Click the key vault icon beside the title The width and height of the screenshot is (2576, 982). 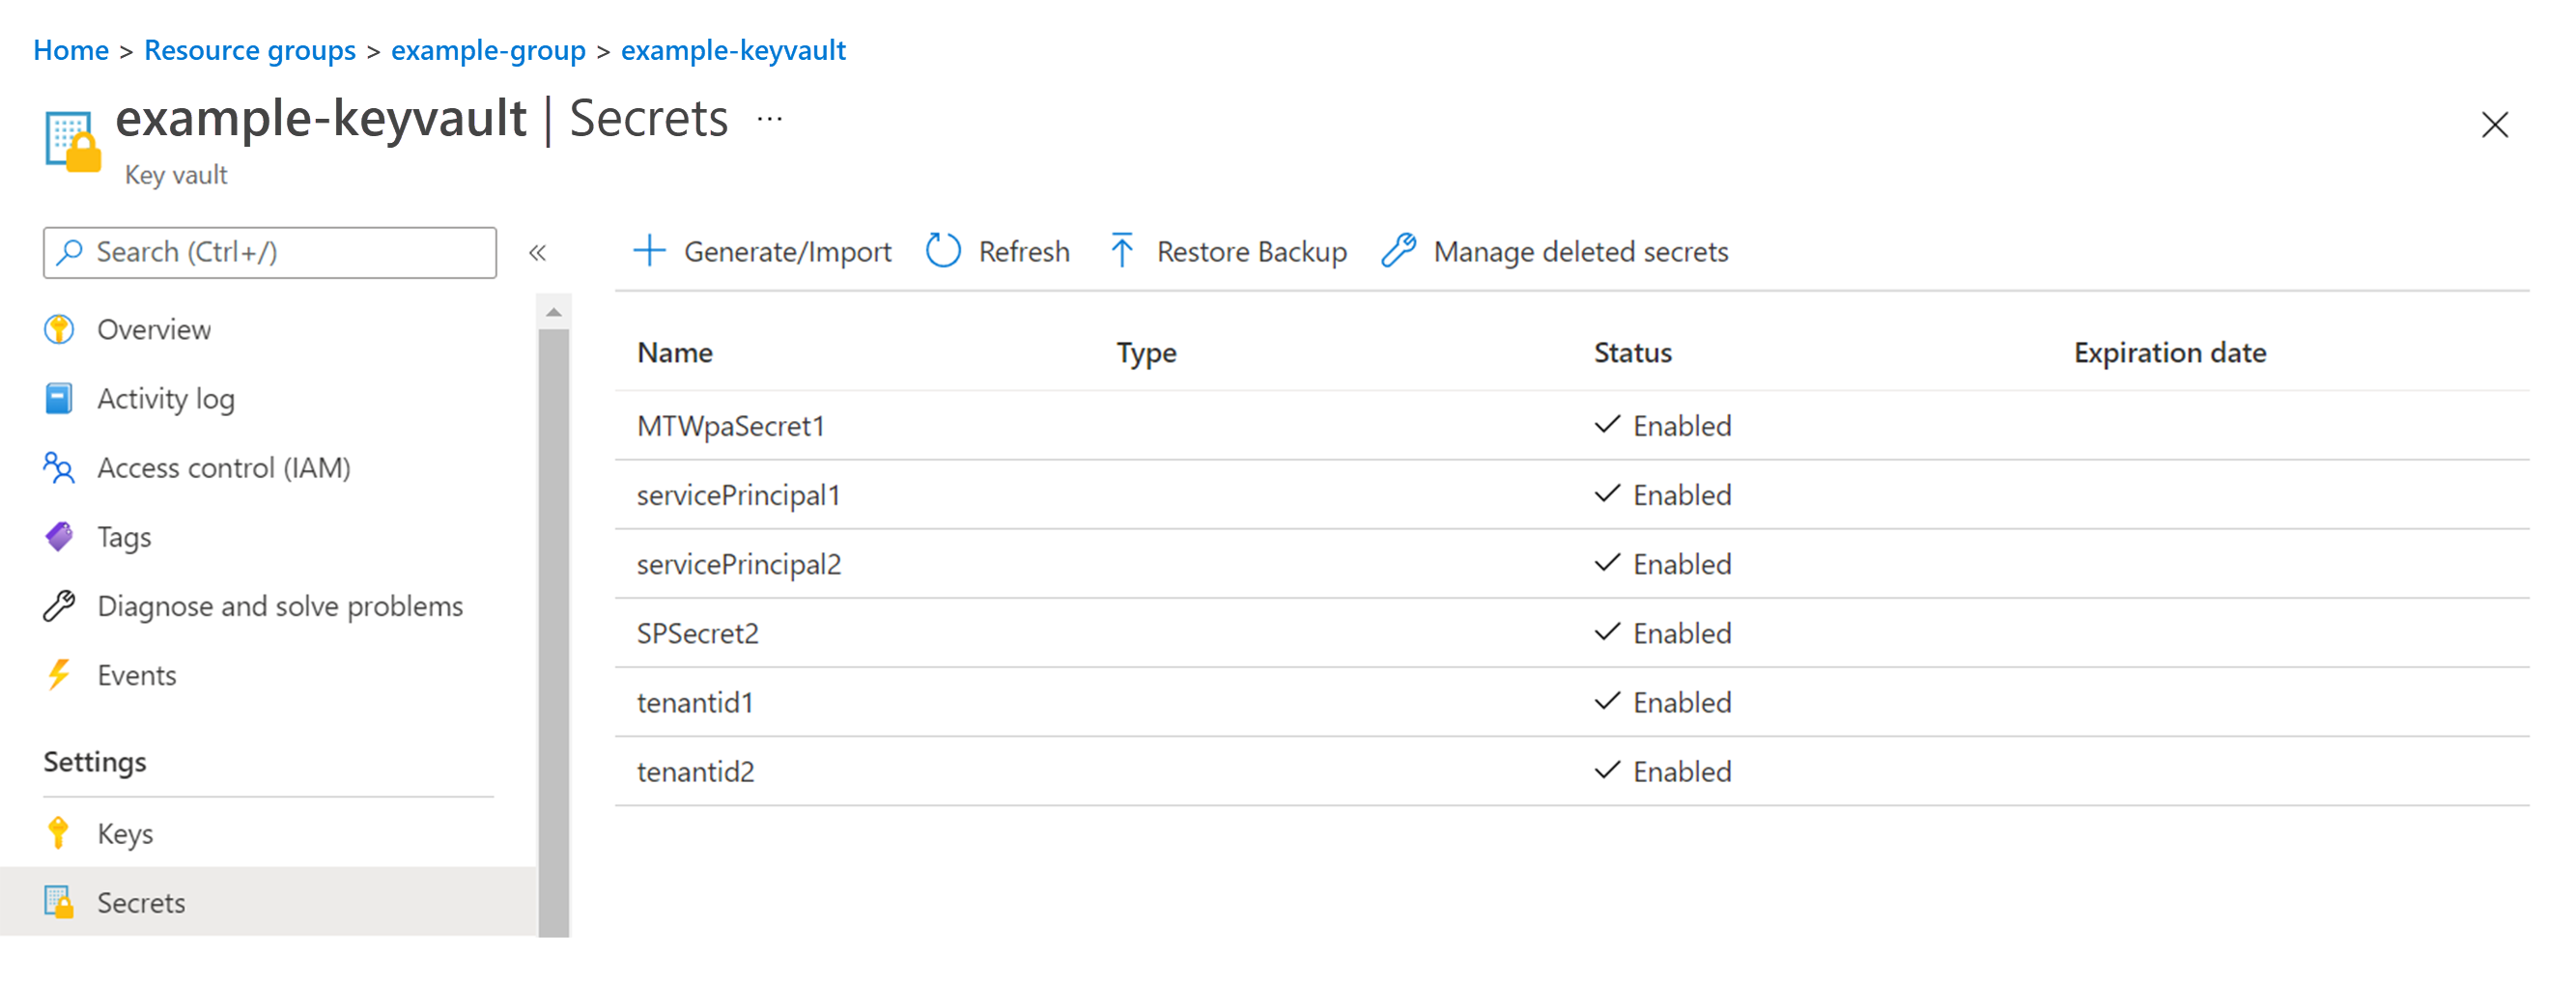[x=73, y=142]
